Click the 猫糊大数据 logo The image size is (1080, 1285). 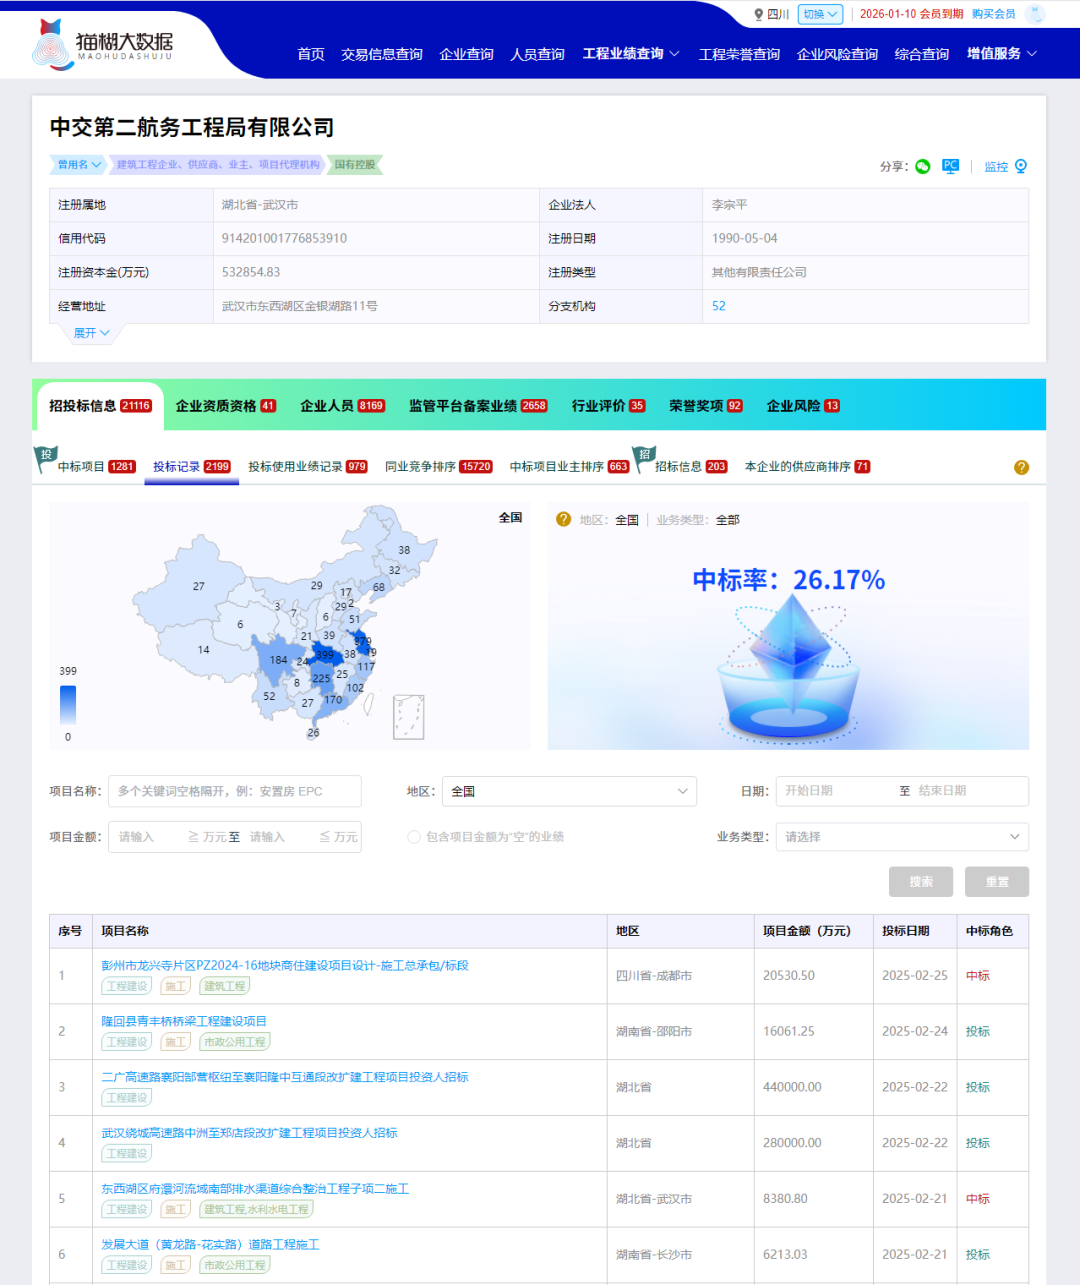[104, 43]
